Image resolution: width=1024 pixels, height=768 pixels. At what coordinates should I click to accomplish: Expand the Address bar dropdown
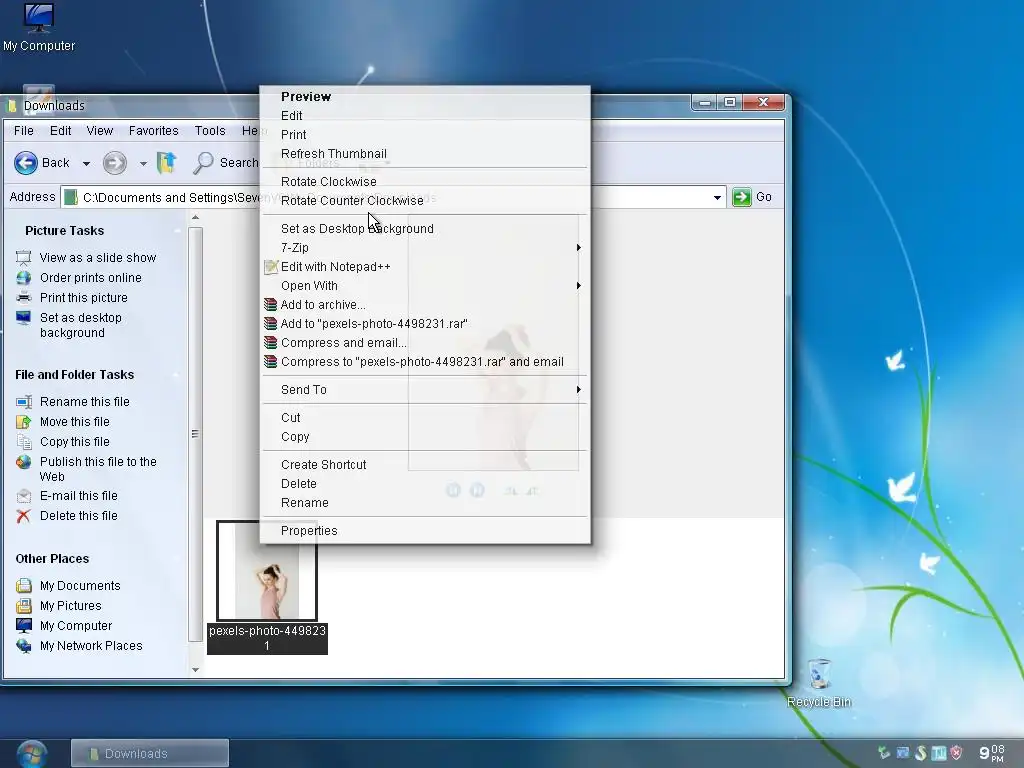click(717, 197)
